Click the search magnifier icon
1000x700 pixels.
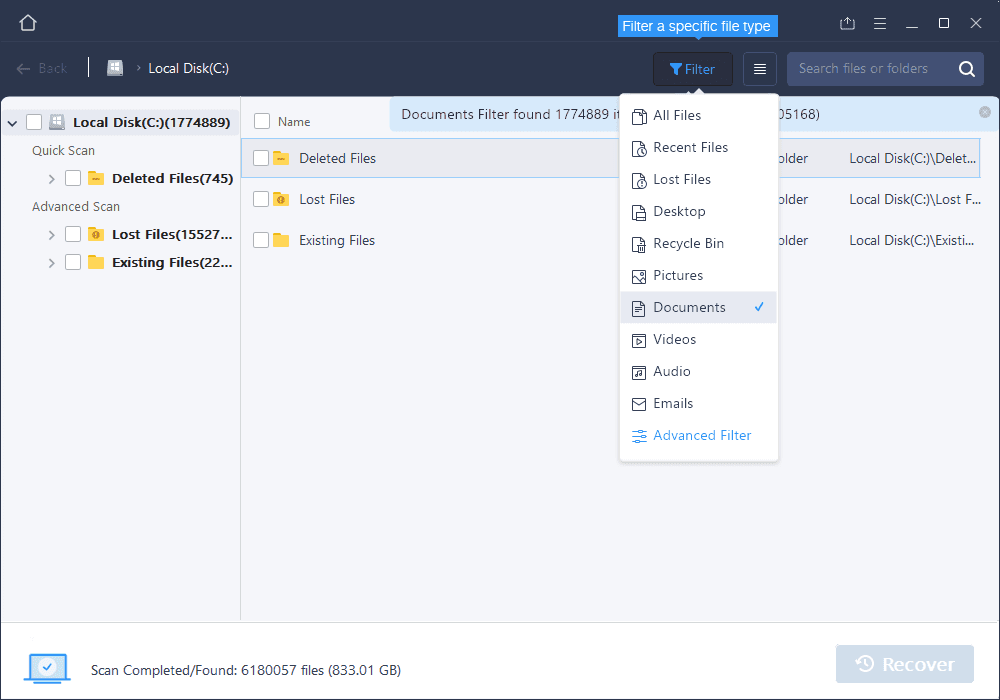(965, 68)
